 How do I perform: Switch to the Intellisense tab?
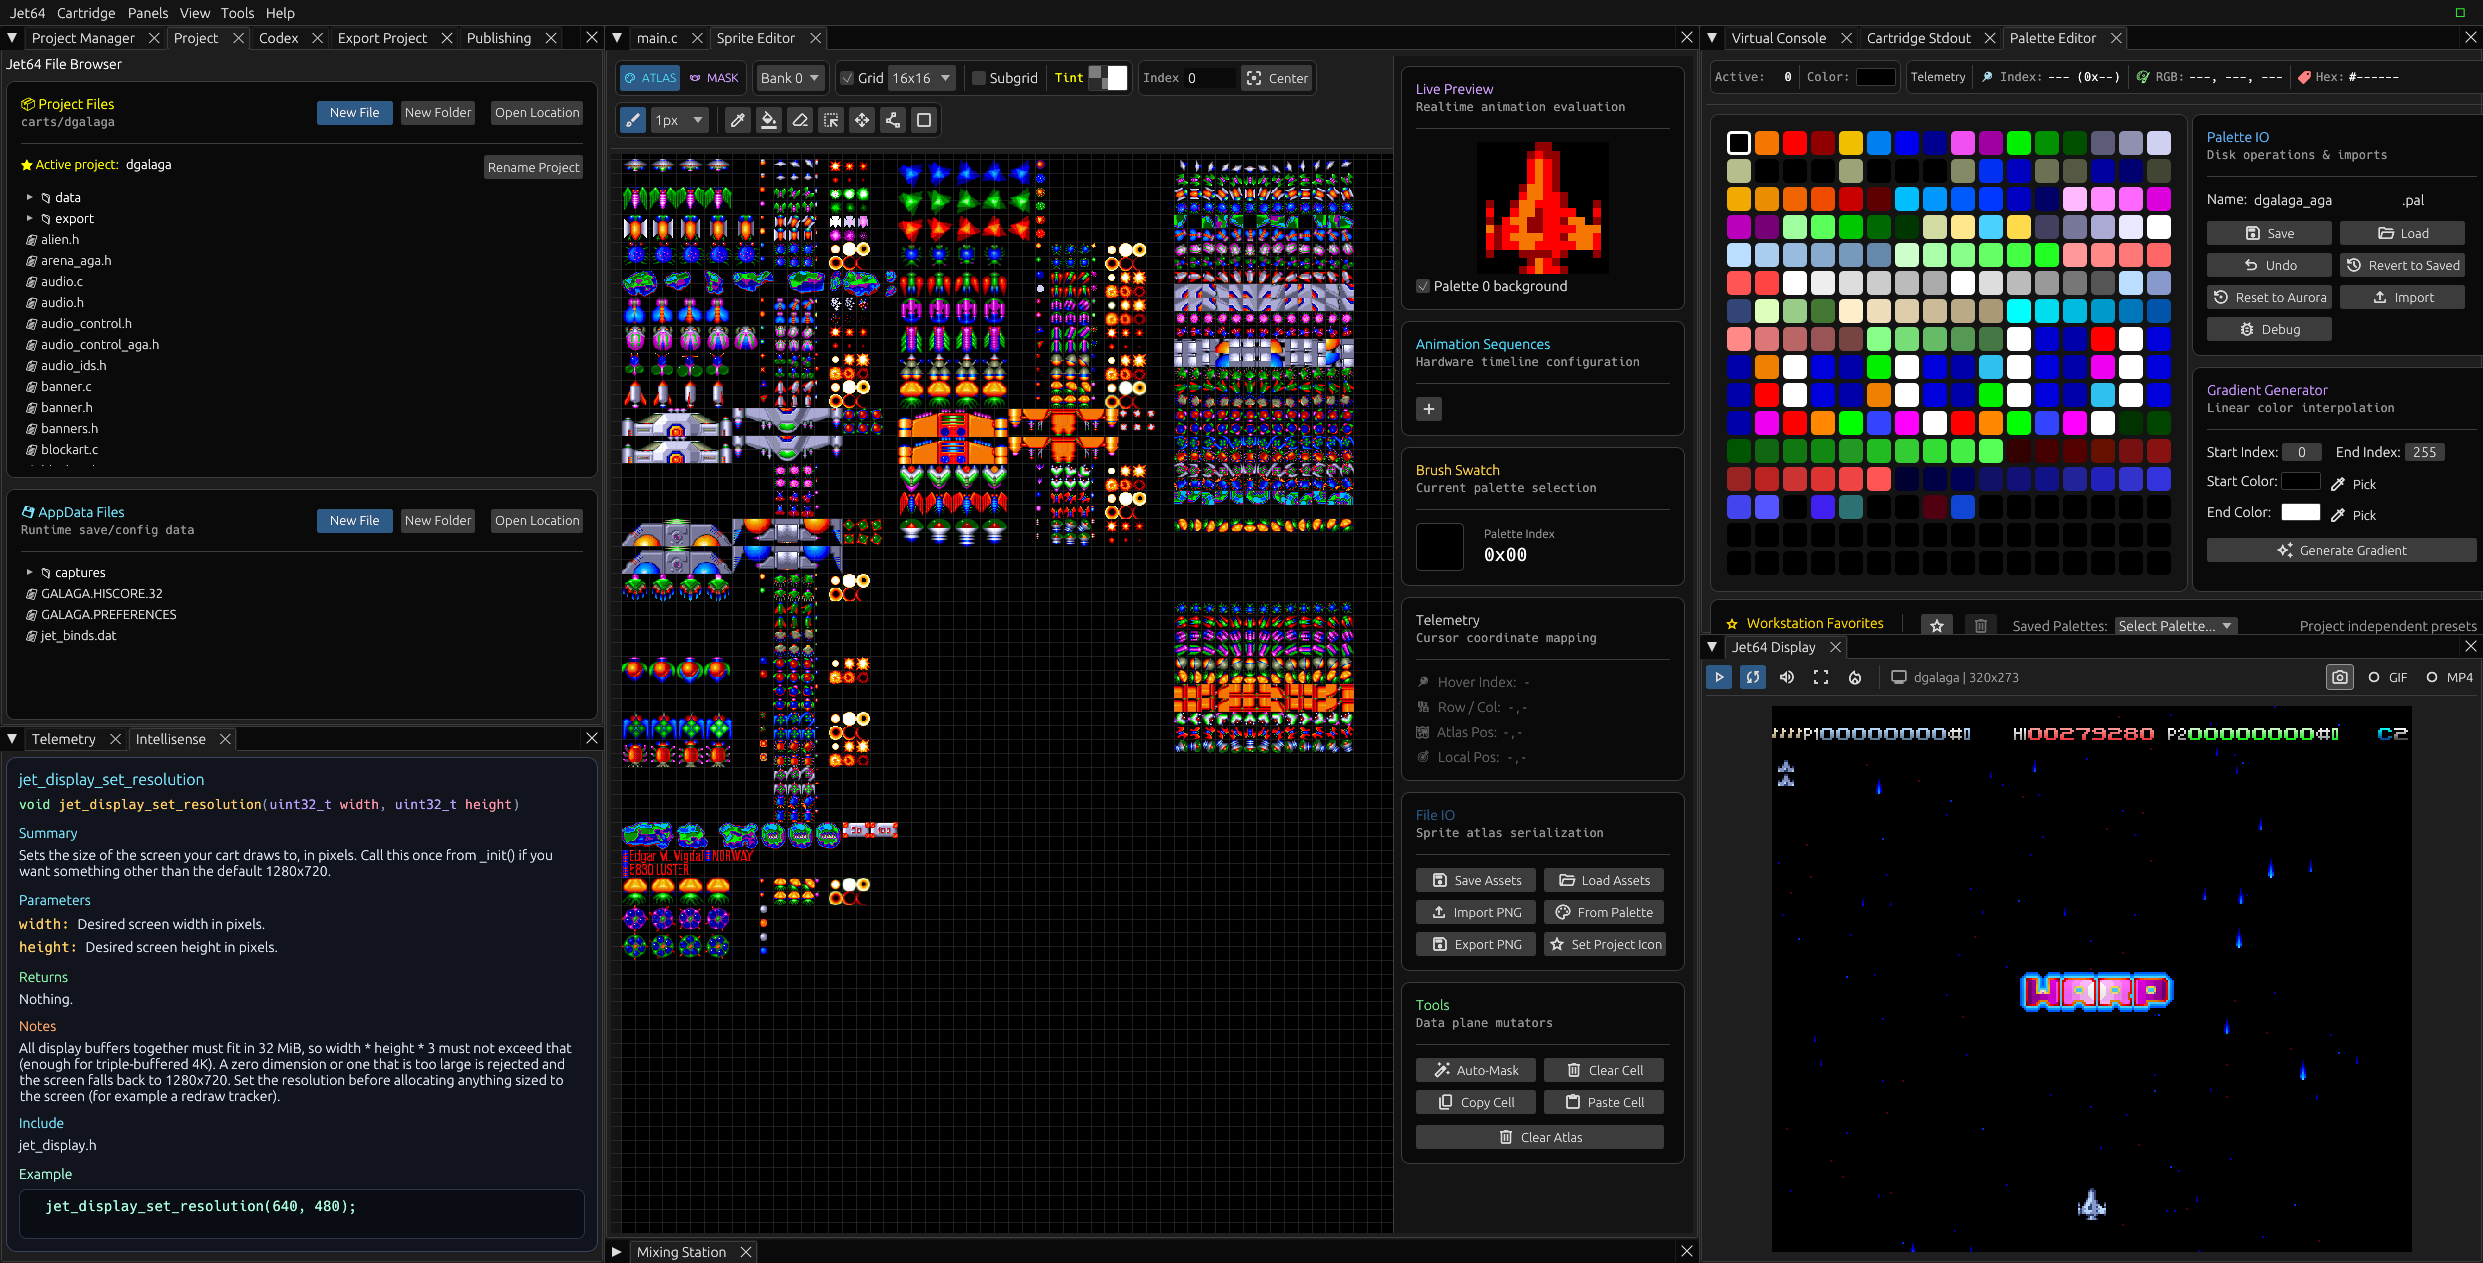tap(171, 739)
